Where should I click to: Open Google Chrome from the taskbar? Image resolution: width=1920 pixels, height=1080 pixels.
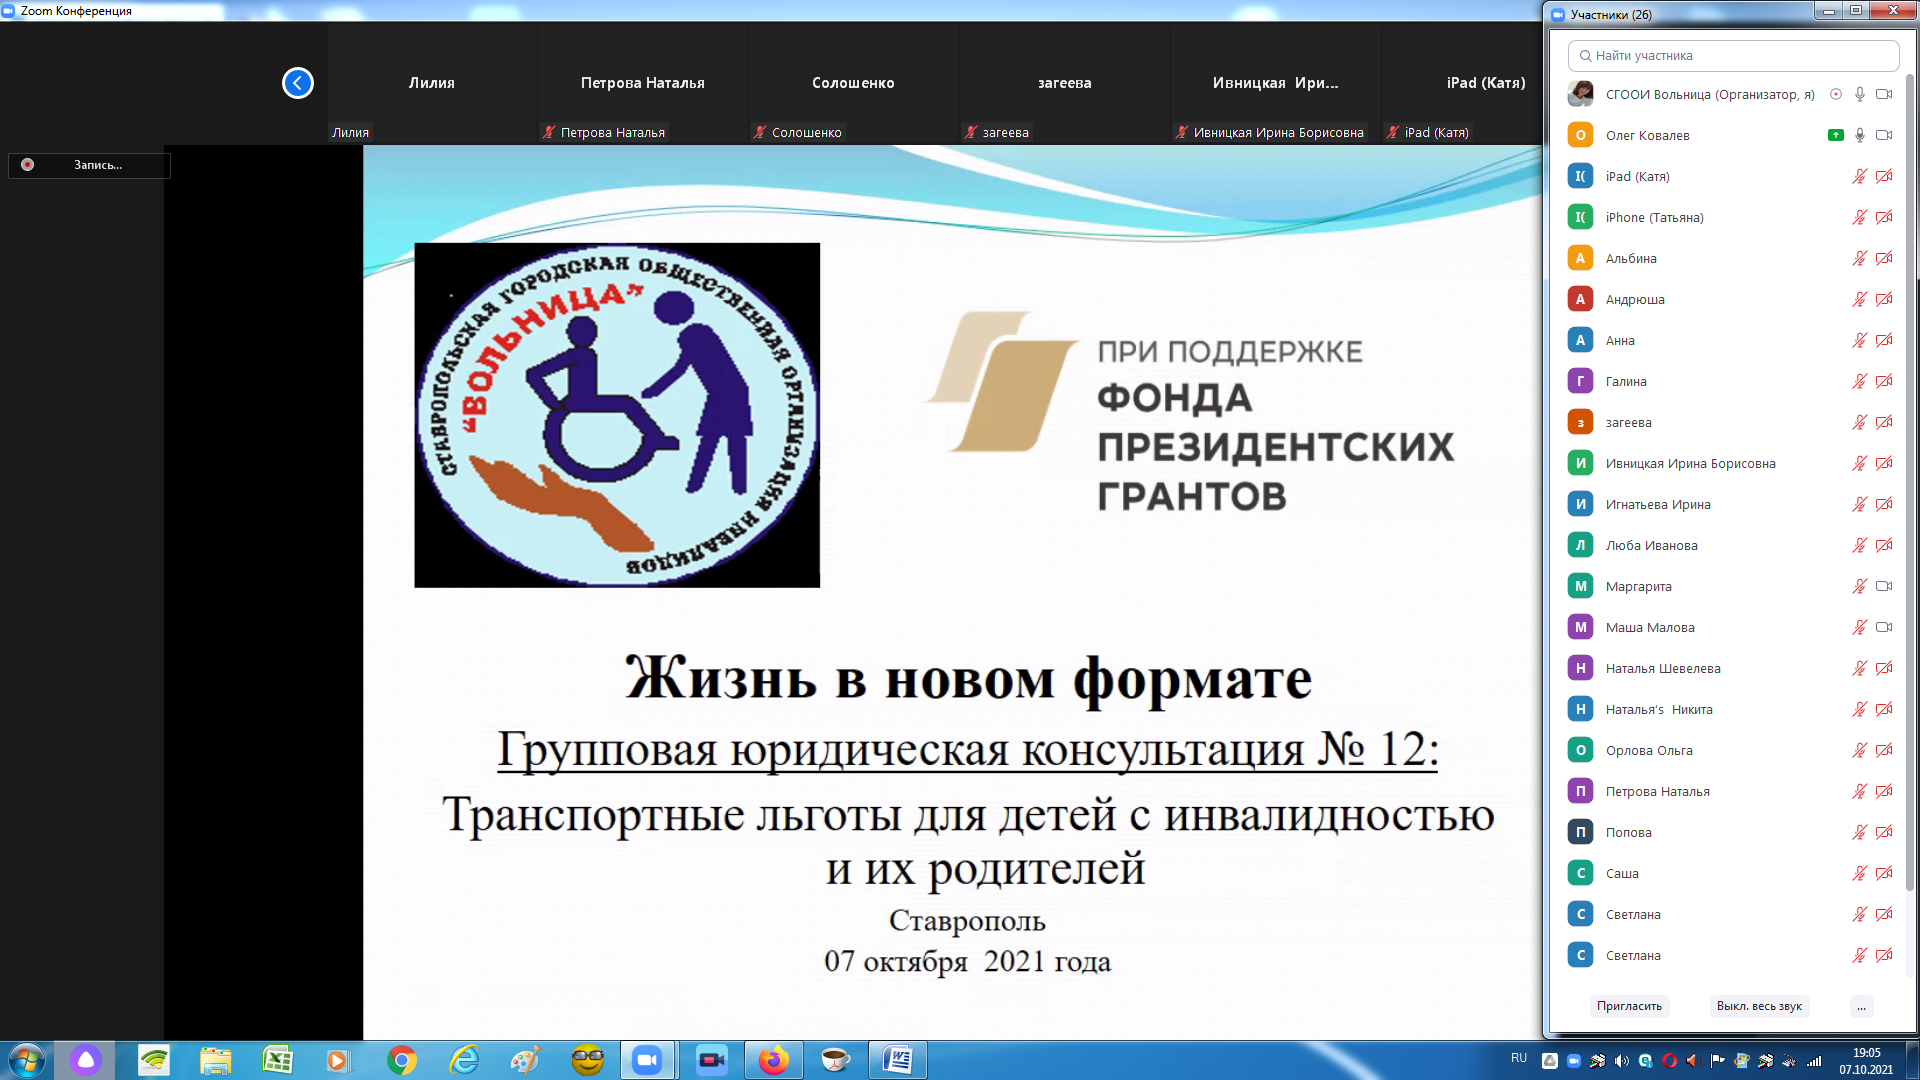click(401, 1060)
